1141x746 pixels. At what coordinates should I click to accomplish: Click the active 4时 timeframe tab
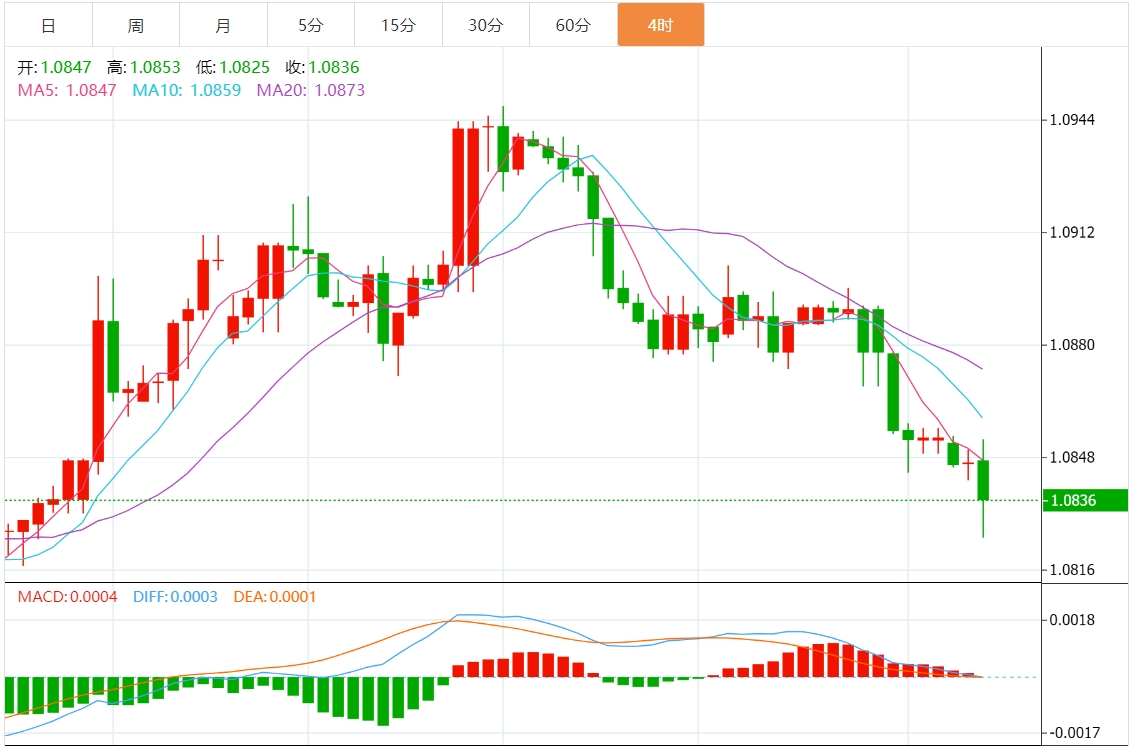coord(661,25)
